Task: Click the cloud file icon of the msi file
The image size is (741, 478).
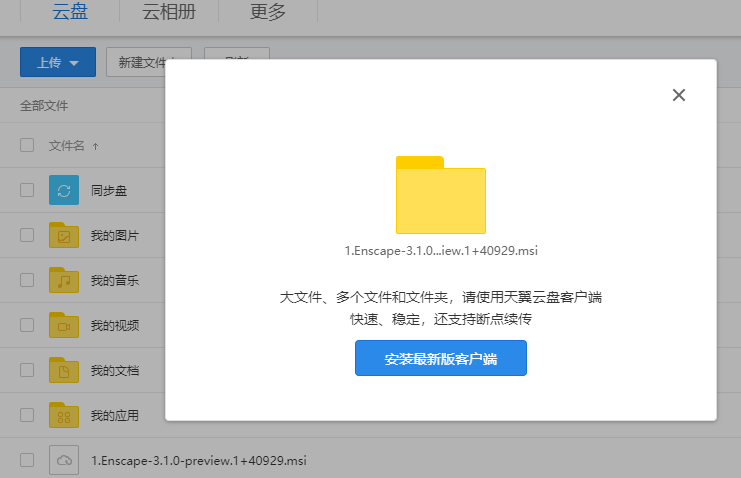Action: (64, 460)
